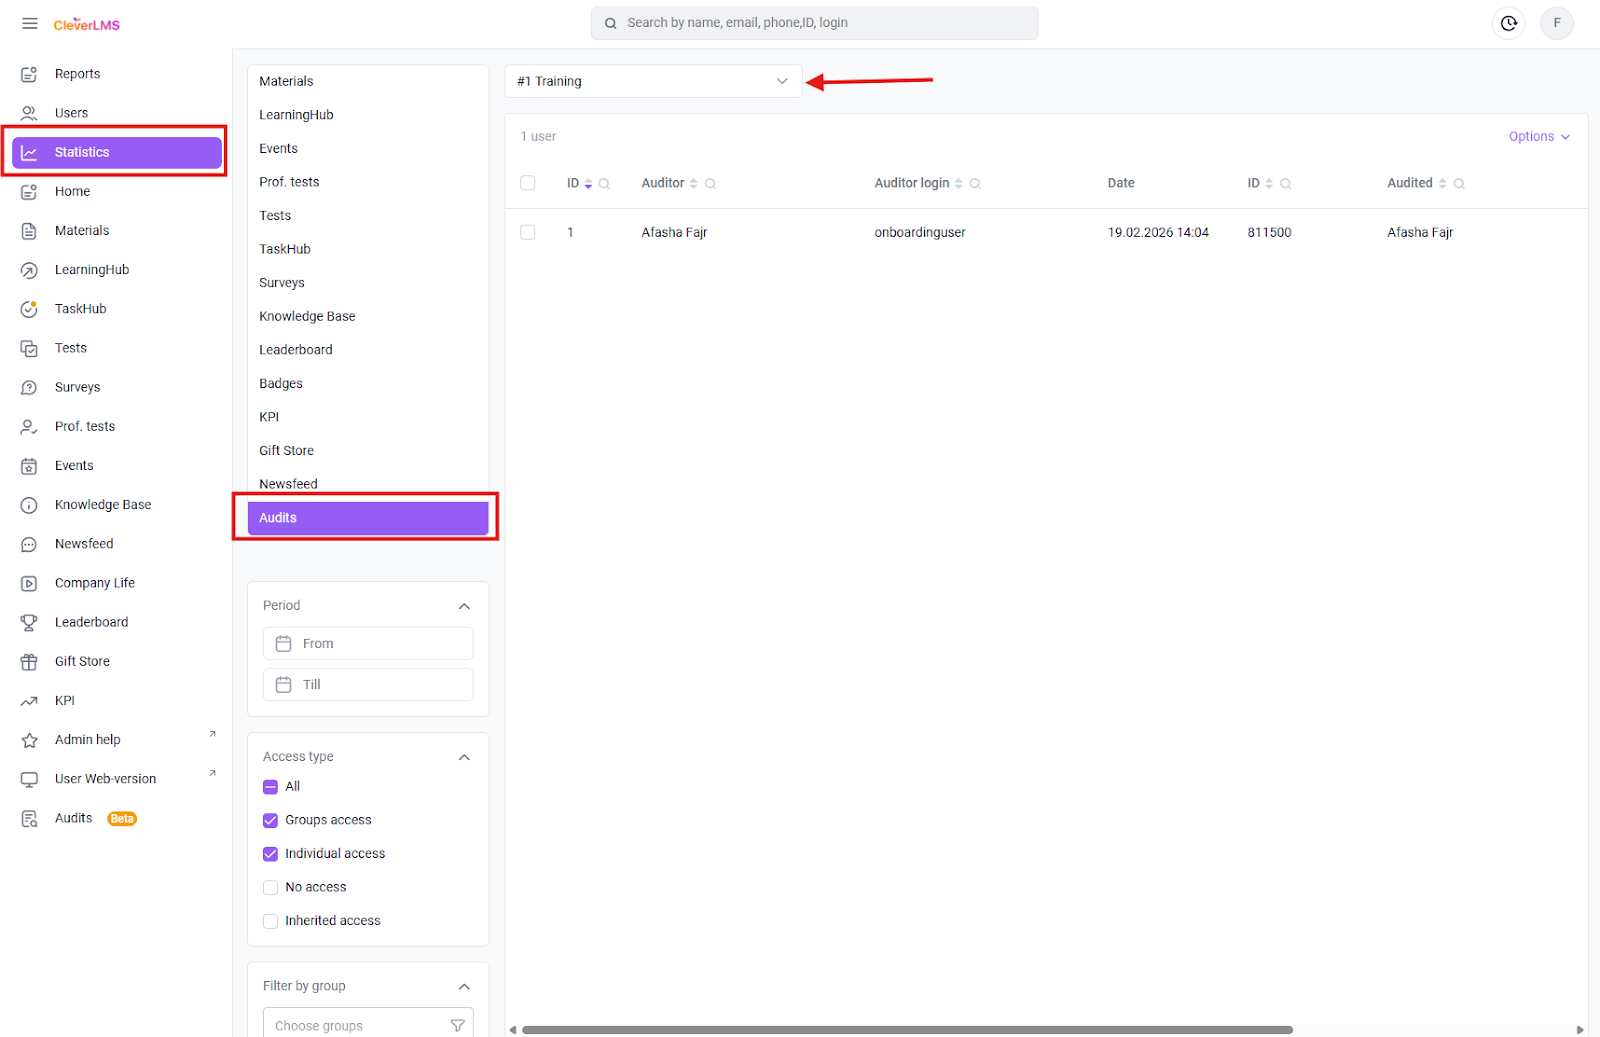Enable the No access checkbox
This screenshot has width=1600, height=1037.
(x=270, y=888)
